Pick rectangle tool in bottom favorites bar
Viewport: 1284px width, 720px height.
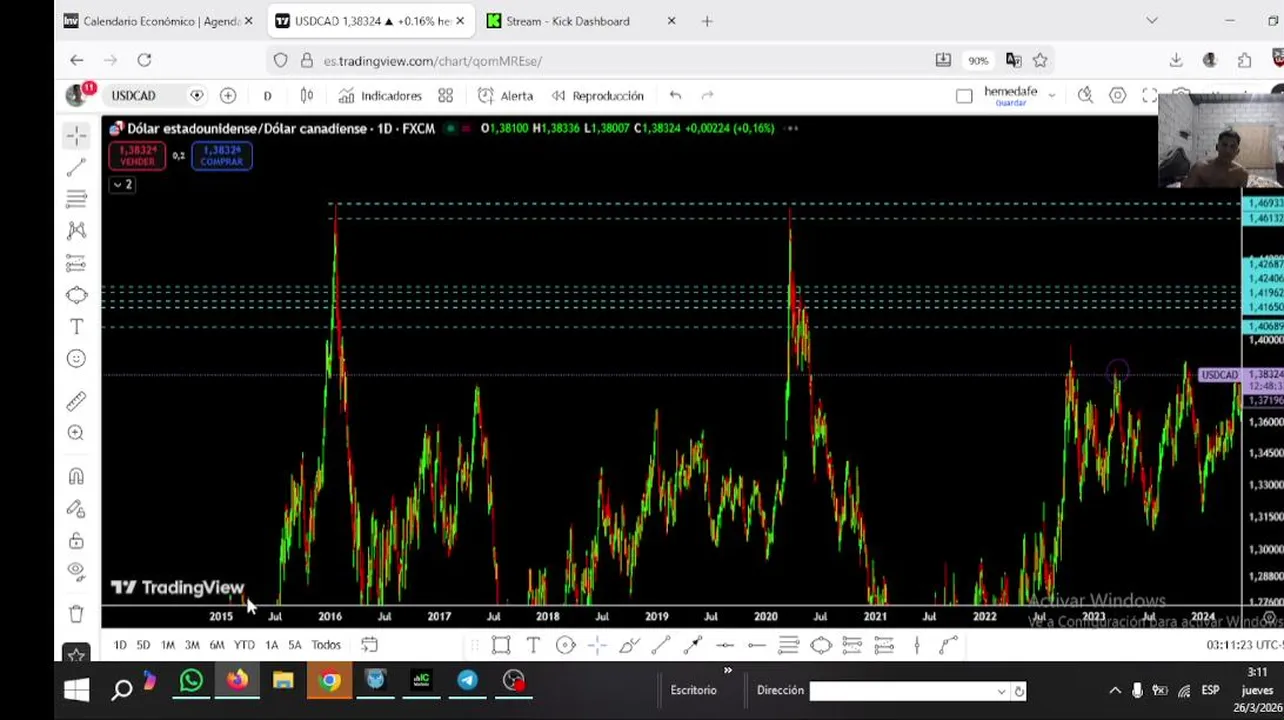point(501,645)
